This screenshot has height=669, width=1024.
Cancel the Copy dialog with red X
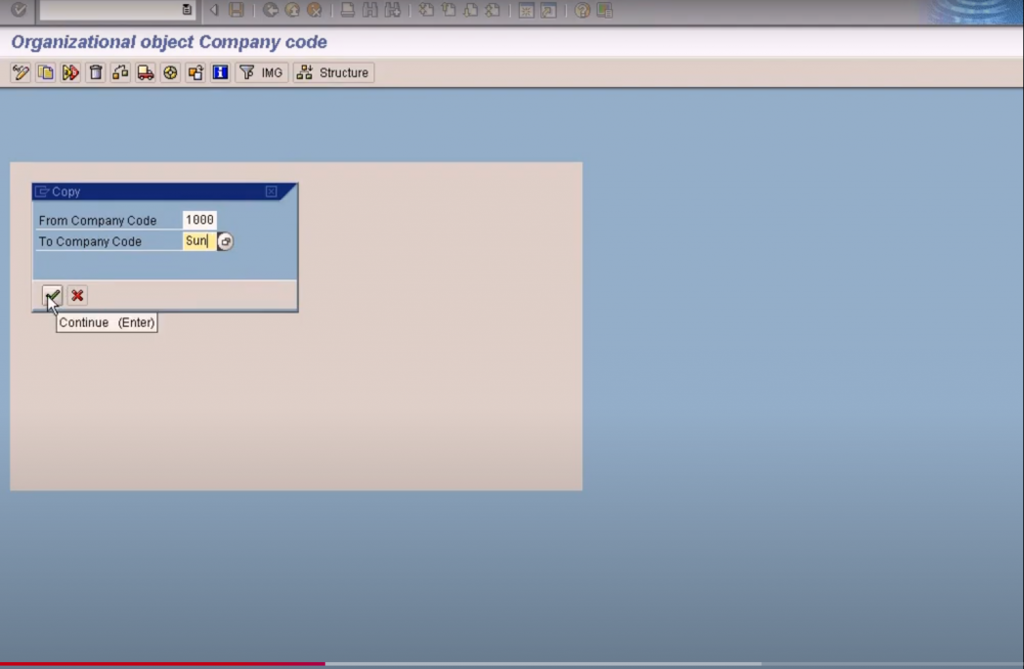coord(77,295)
